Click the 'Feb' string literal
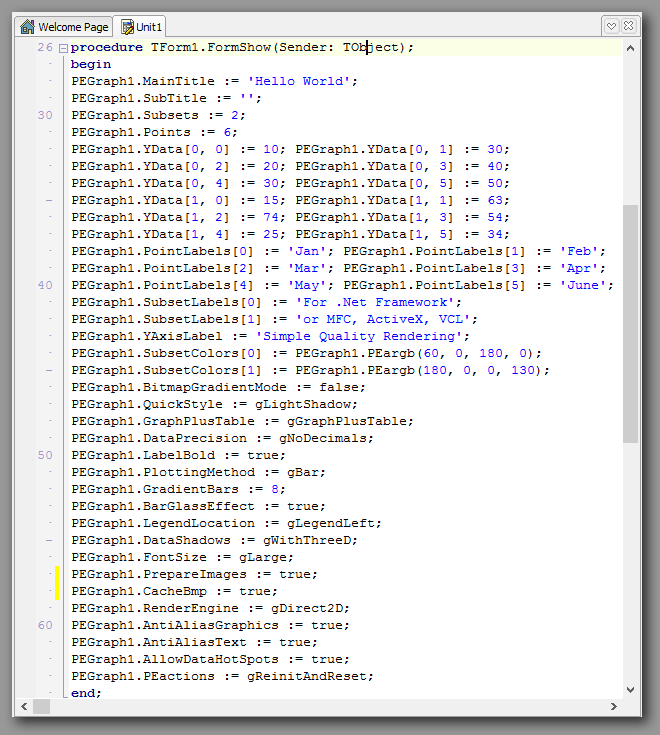660x735 pixels. (x=579, y=251)
